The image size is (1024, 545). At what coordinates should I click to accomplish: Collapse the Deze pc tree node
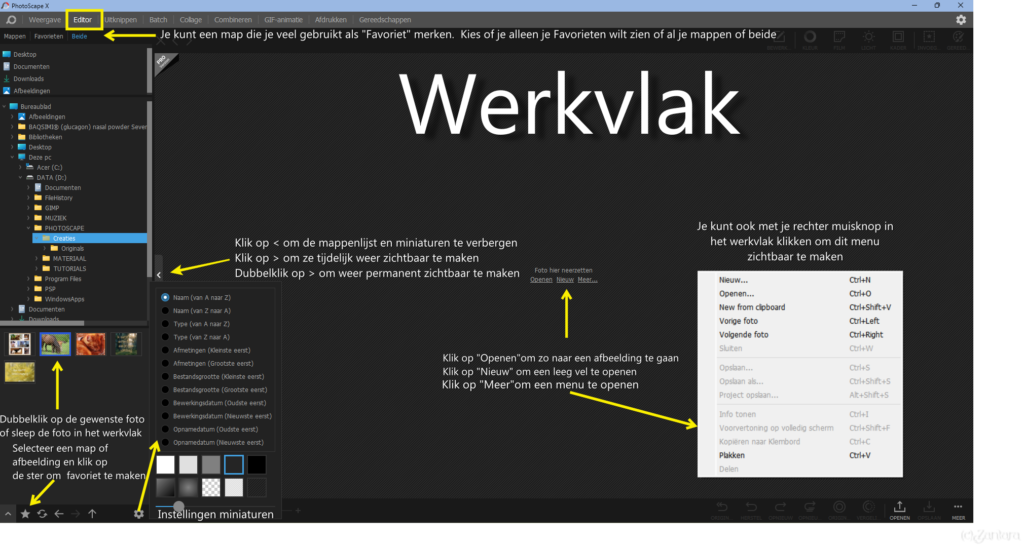12,157
